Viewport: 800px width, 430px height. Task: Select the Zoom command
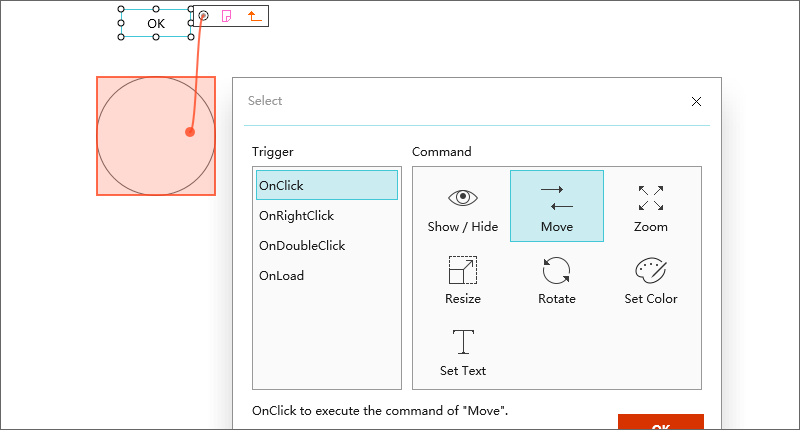(x=650, y=207)
